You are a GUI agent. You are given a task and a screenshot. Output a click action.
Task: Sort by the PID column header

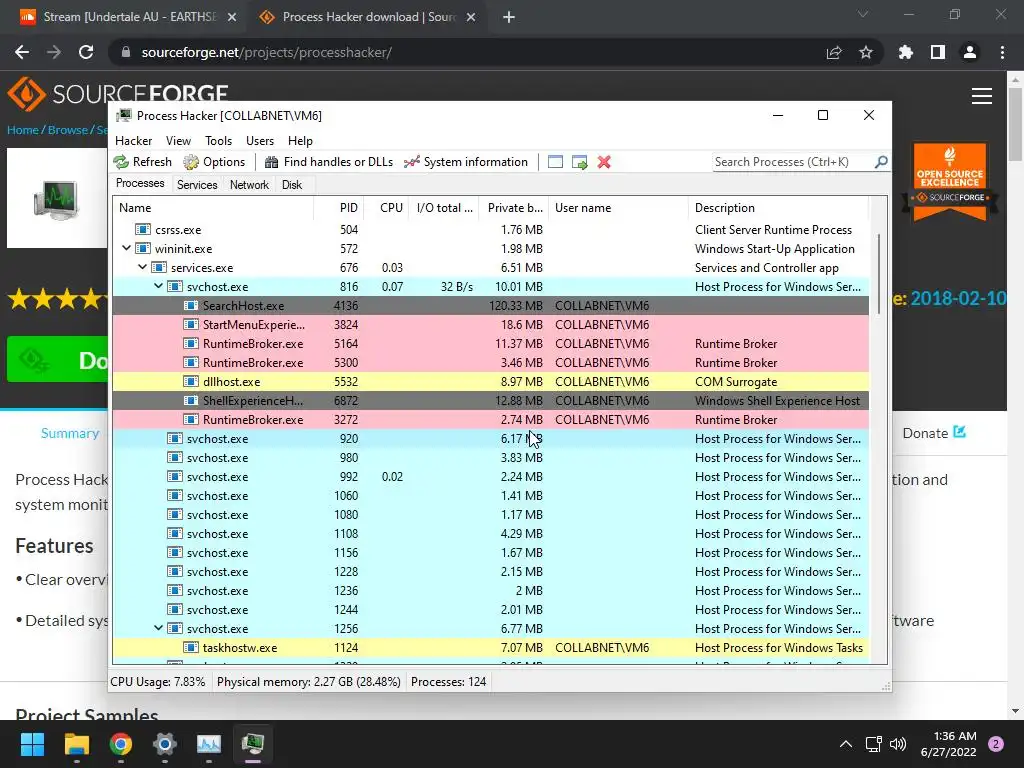(x=339, y=208)
